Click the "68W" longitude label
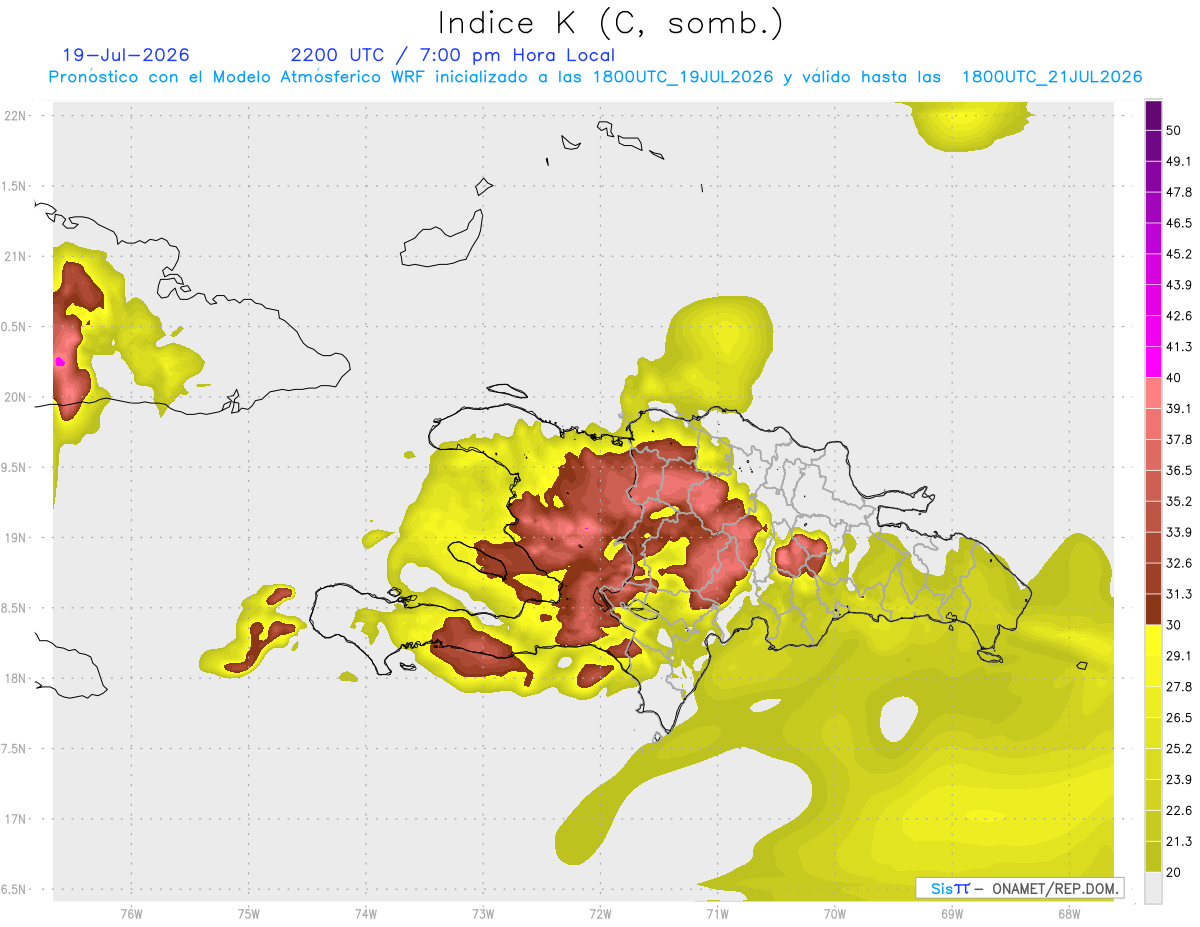Screen dimensions: 1200x927 (1069, 913)
